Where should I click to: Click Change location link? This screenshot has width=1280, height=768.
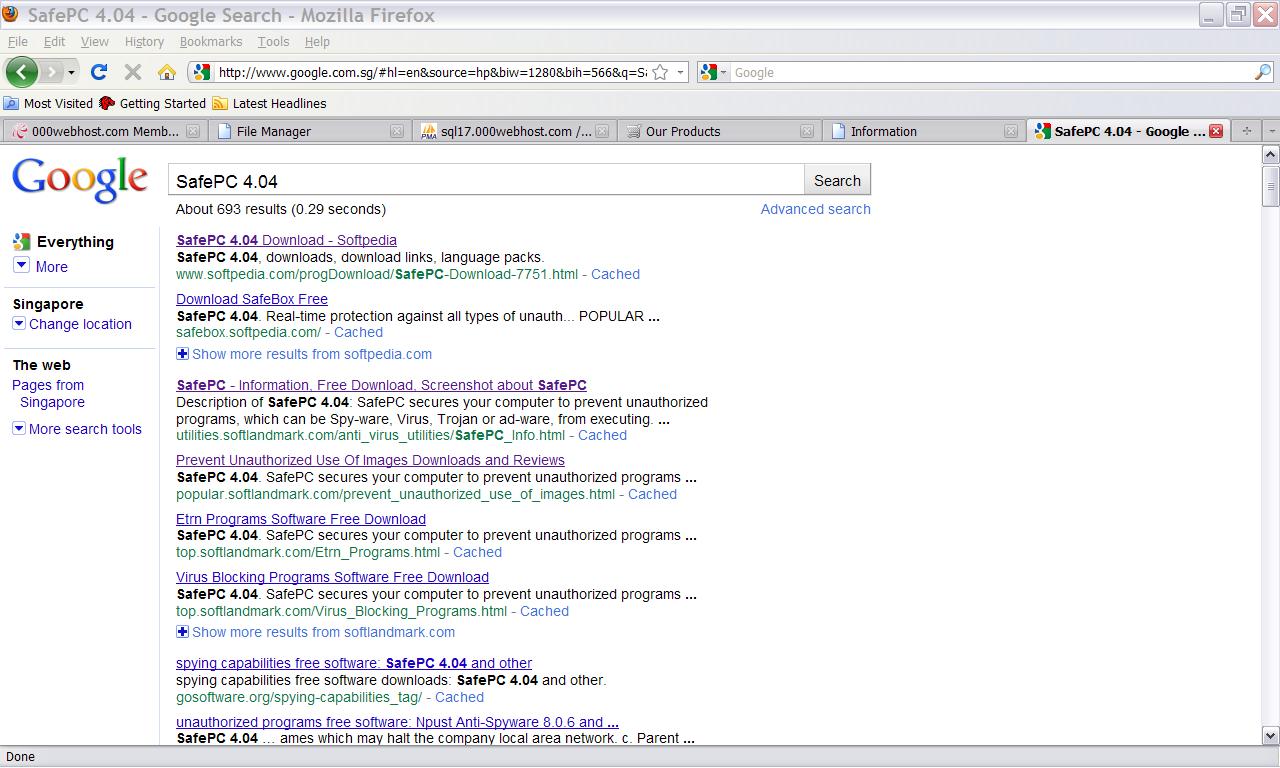point(80,324)
